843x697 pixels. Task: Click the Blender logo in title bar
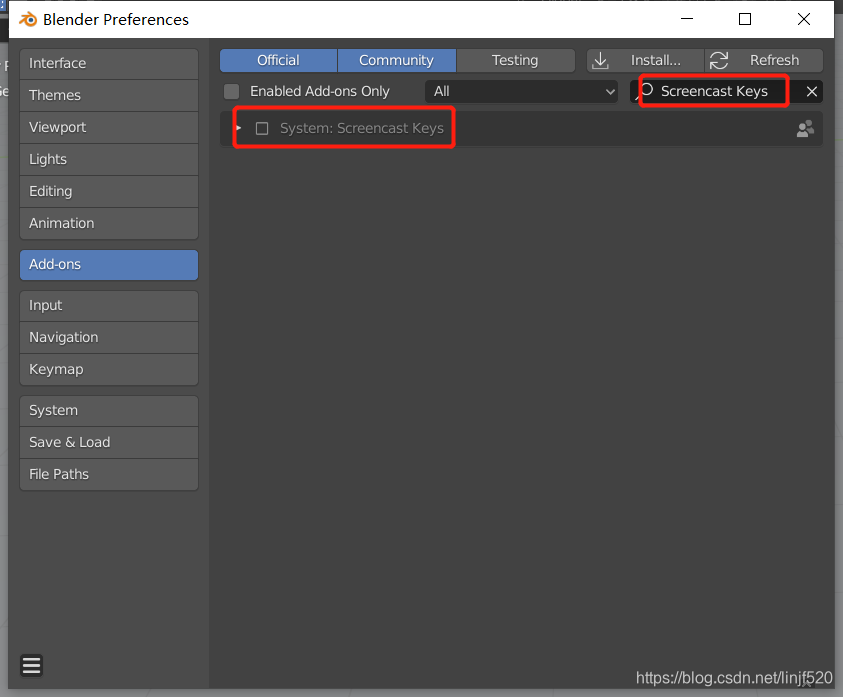click(x=27, y=19)
